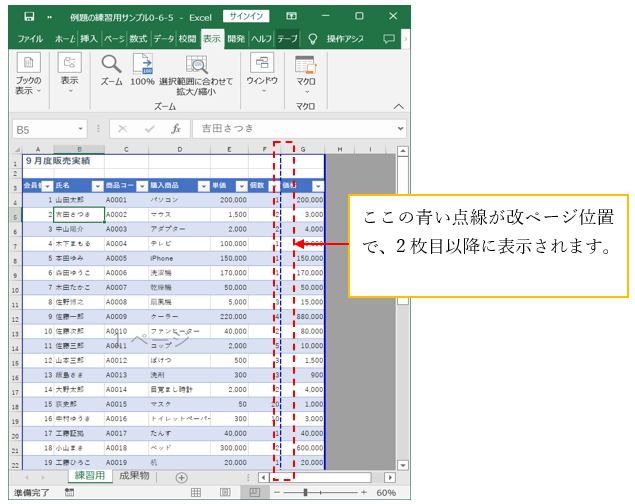The image size is (635, 504).
Task: Click the zoom slider in status bar
Action: tap(318, 493)
